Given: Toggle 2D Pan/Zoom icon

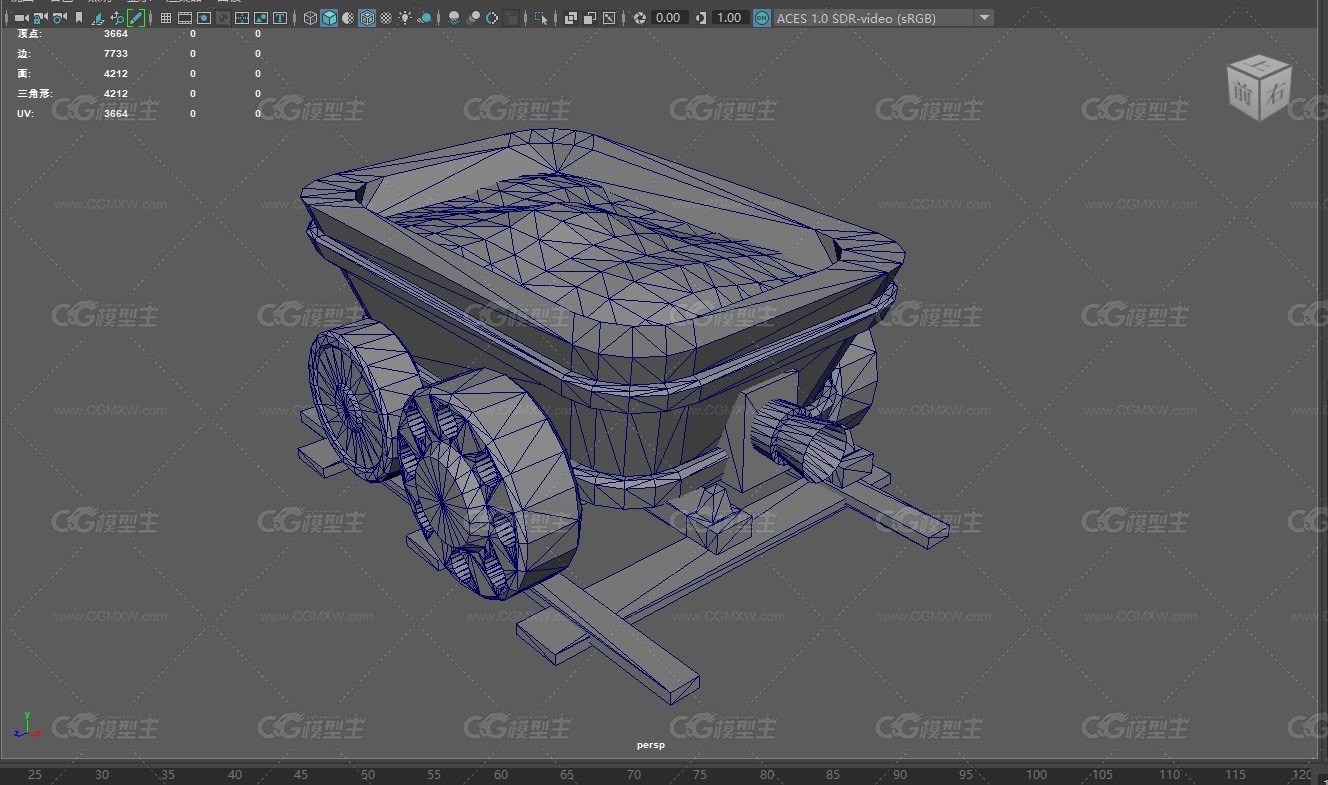Looking at the screenshot, I should 117,18.
